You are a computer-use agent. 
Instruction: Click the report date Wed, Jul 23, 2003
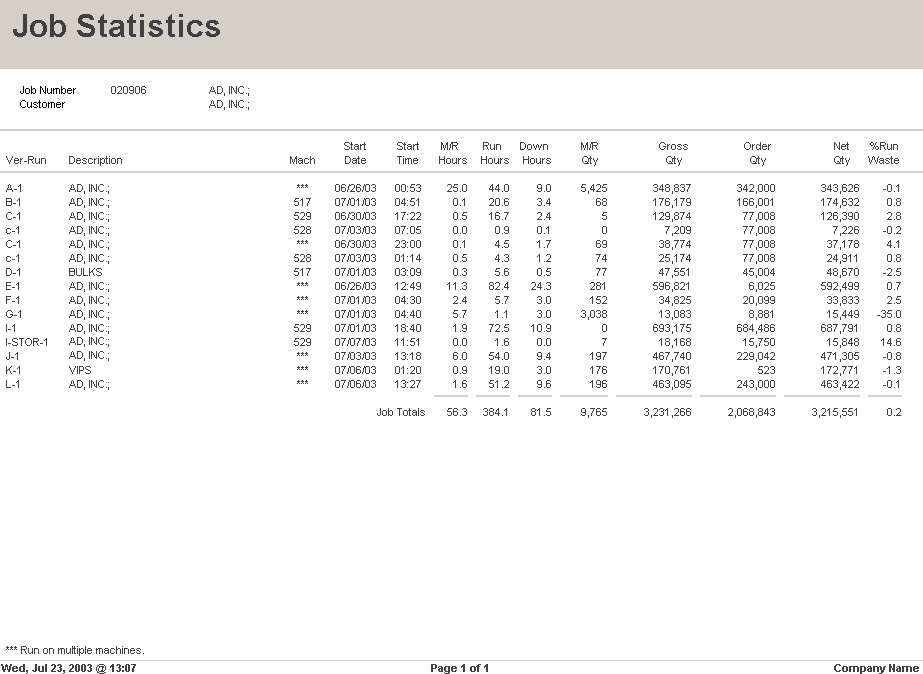tap(69, 668)
